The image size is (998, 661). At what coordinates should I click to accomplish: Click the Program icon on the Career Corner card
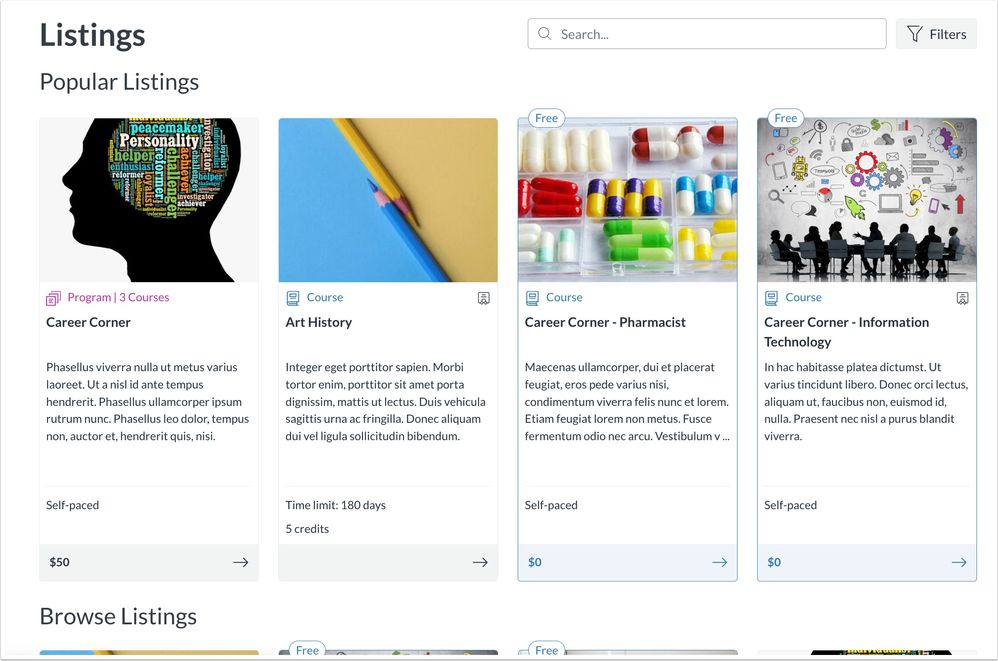coord(53,297)
